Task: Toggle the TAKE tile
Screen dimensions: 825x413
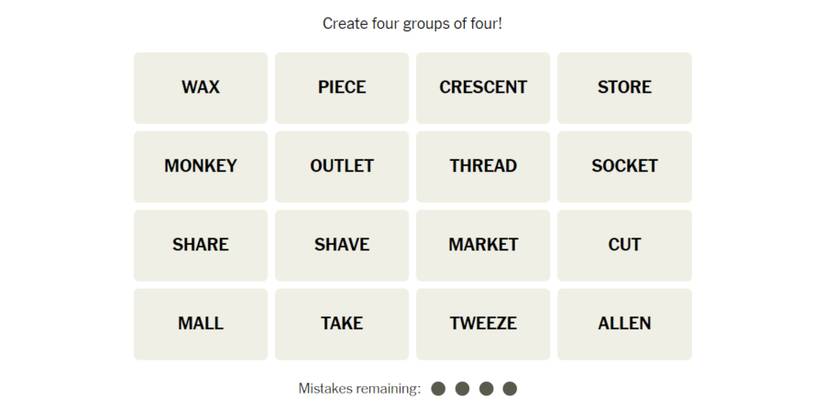Action: pyautogui.click(x=342, y=324)
